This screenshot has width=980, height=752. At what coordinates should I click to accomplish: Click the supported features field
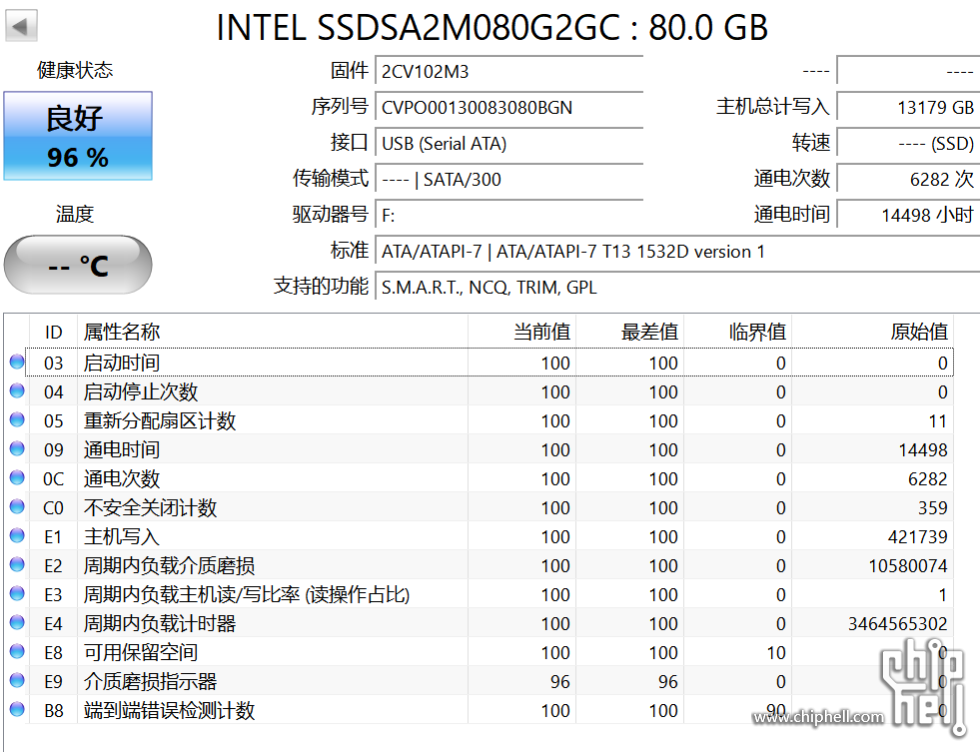click(x=676, y=287)
